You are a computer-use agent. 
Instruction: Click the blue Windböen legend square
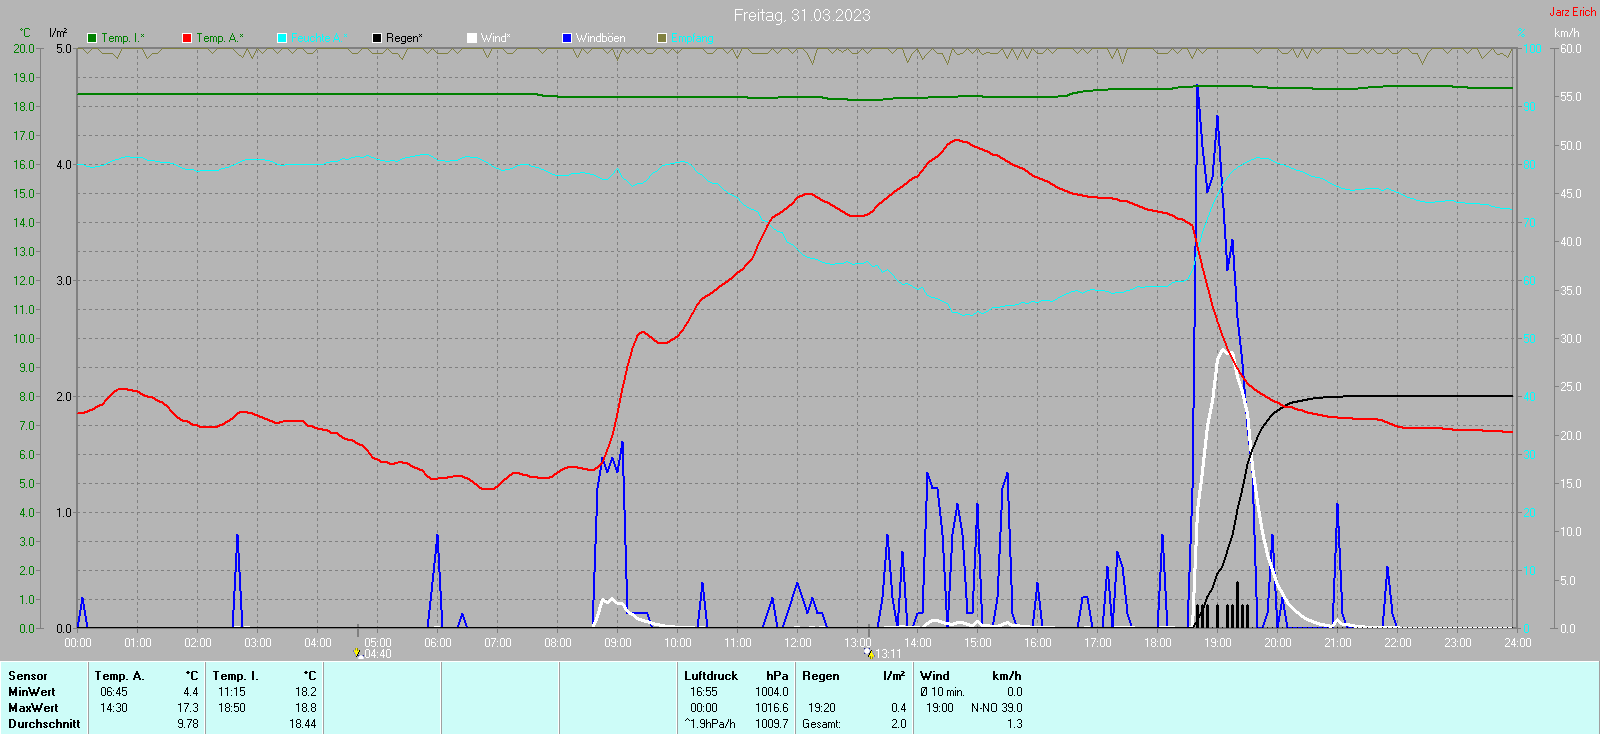tap(567, 38)
